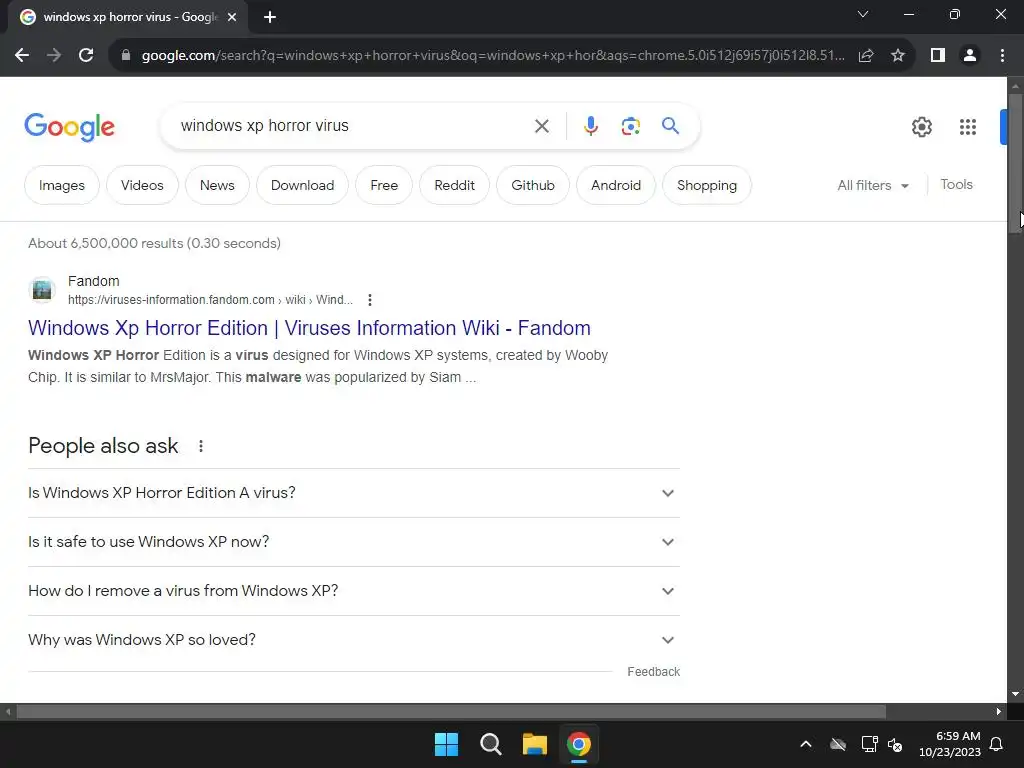The width and height of the screenshot is (1024, 768).
Task: Open a new tab with plus button
Action: tap(270, 17)
